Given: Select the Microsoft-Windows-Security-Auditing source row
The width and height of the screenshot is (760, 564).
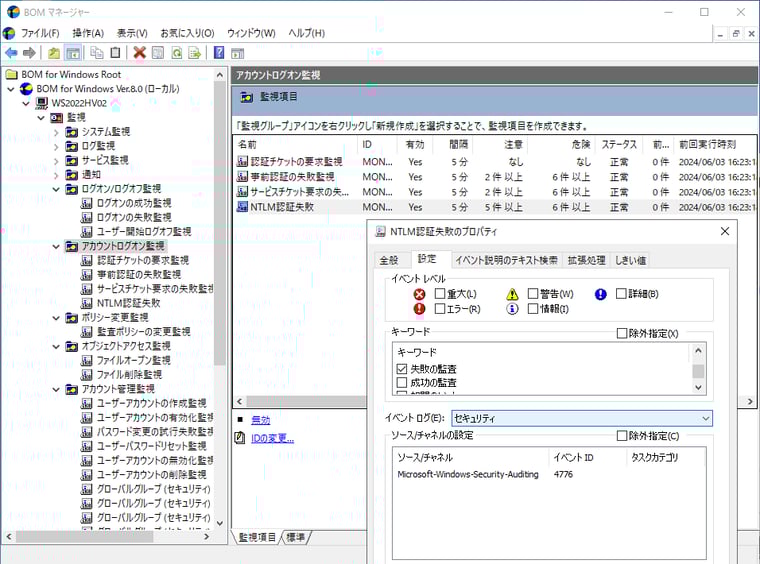Looking at the screenshot, I should [549, 474].
